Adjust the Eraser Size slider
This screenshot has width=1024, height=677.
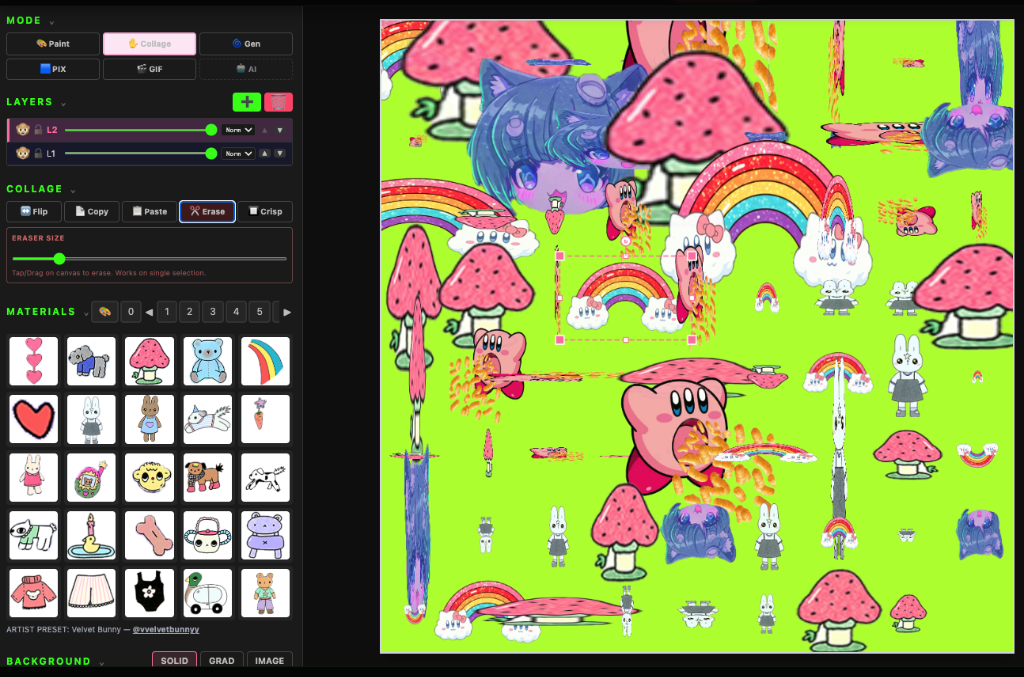pos(60,258)
